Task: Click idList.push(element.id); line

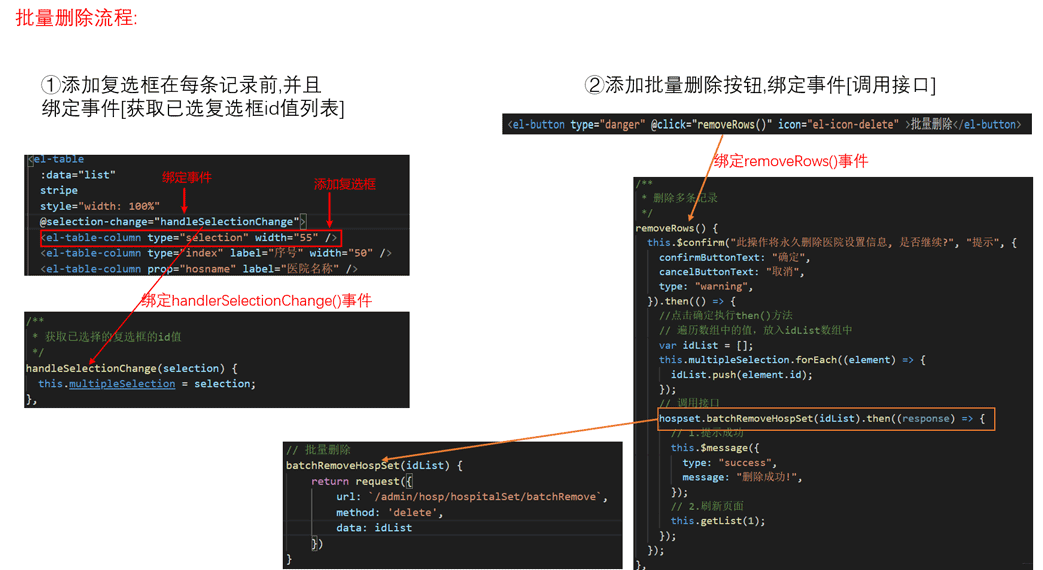Action: click(742, 374)
